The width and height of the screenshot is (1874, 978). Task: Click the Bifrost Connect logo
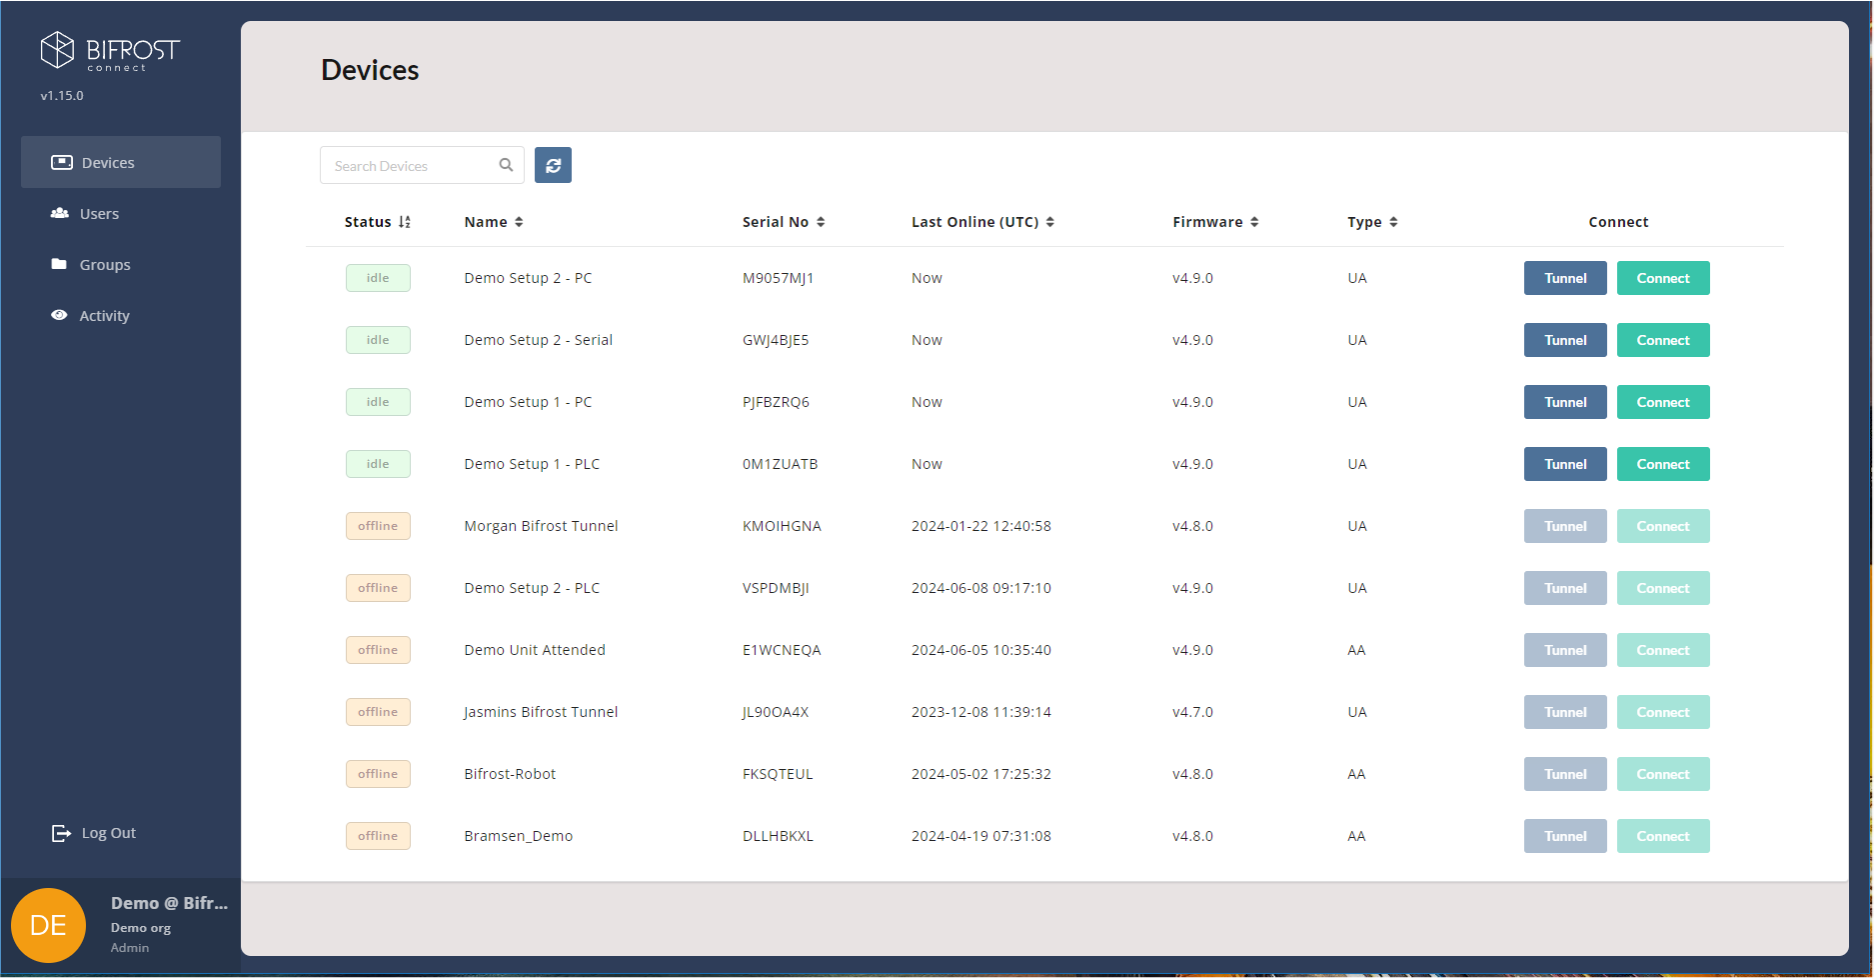109,51
